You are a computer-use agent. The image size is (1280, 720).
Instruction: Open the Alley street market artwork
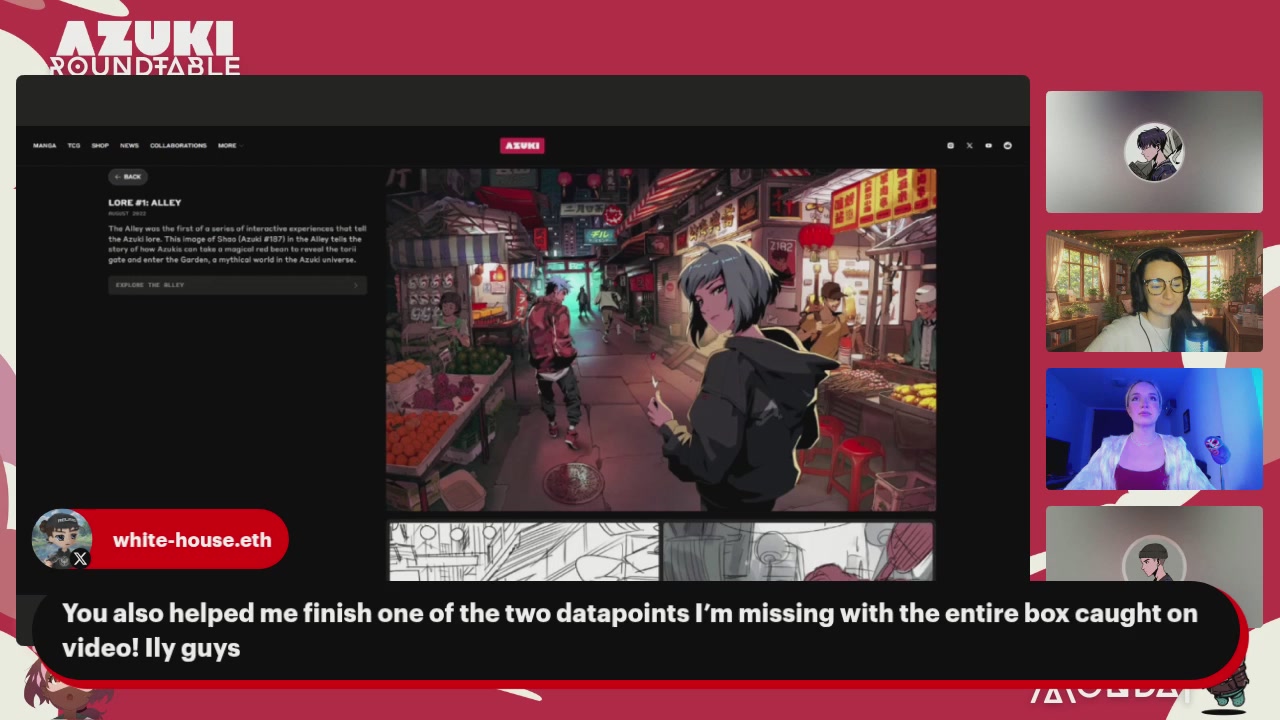[661, 340]
